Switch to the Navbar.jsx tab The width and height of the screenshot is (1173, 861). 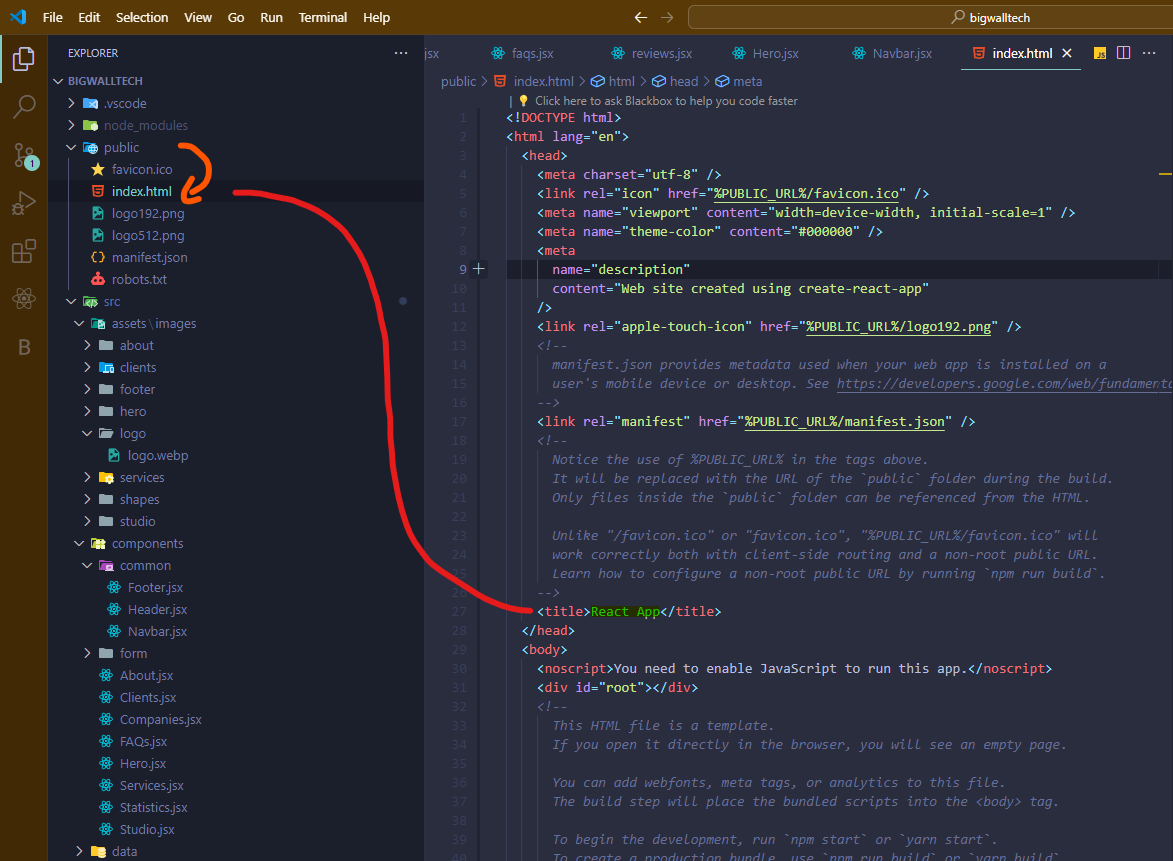(x=901, y=53)
